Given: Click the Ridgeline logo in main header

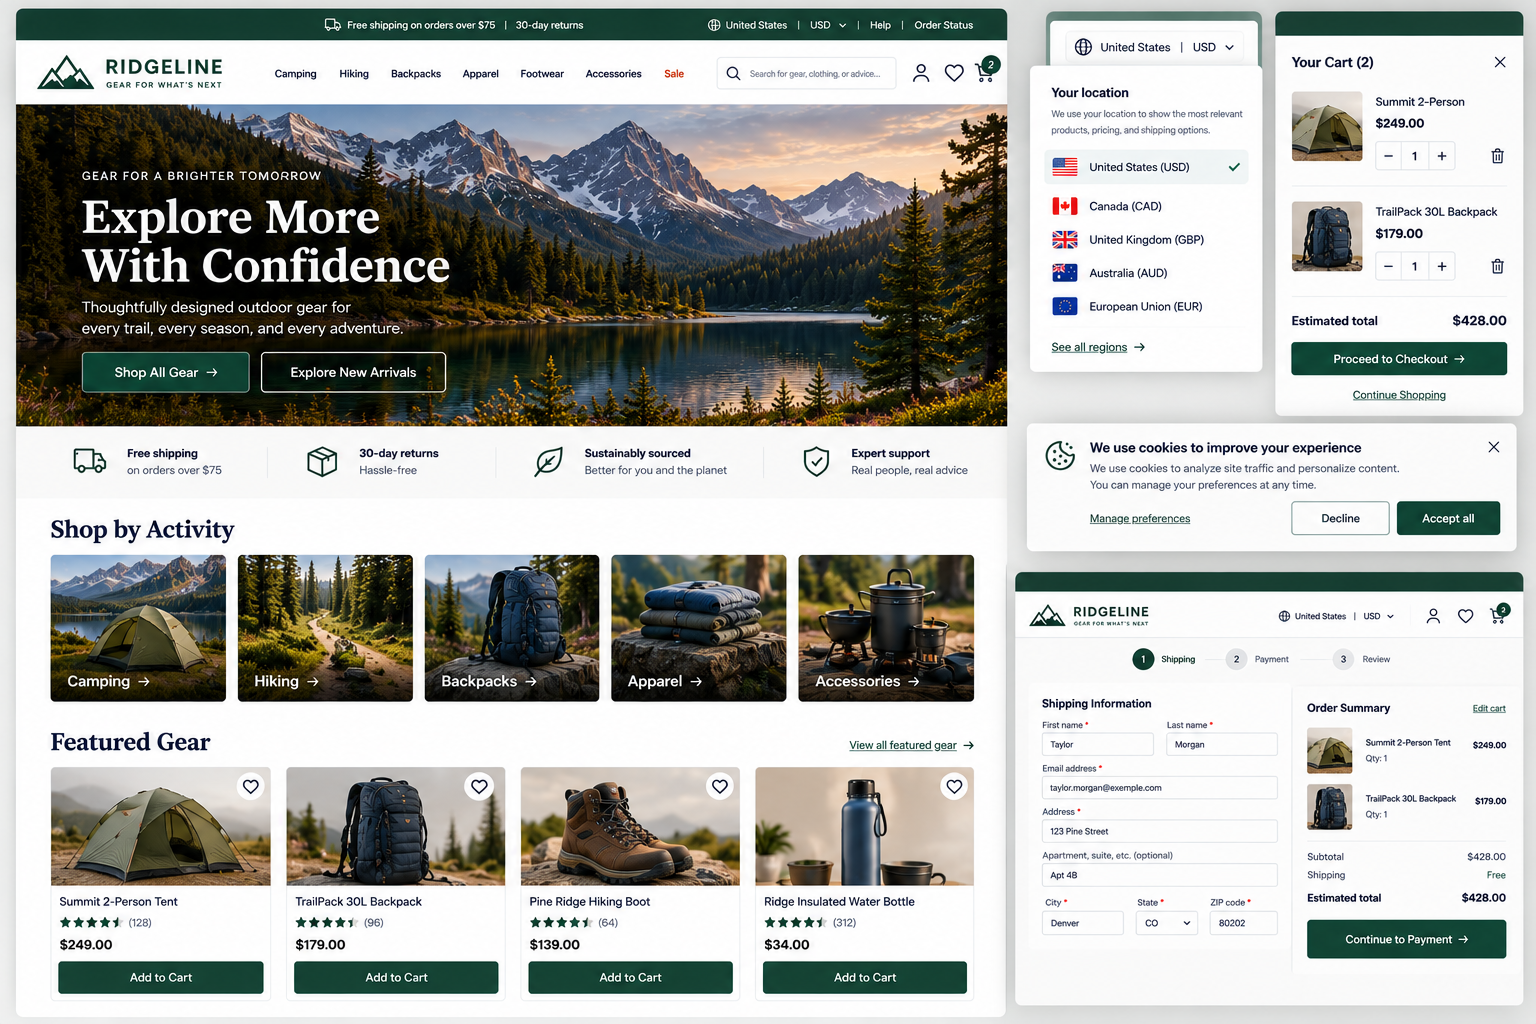Looking at the screenshot, I should 130,72.
